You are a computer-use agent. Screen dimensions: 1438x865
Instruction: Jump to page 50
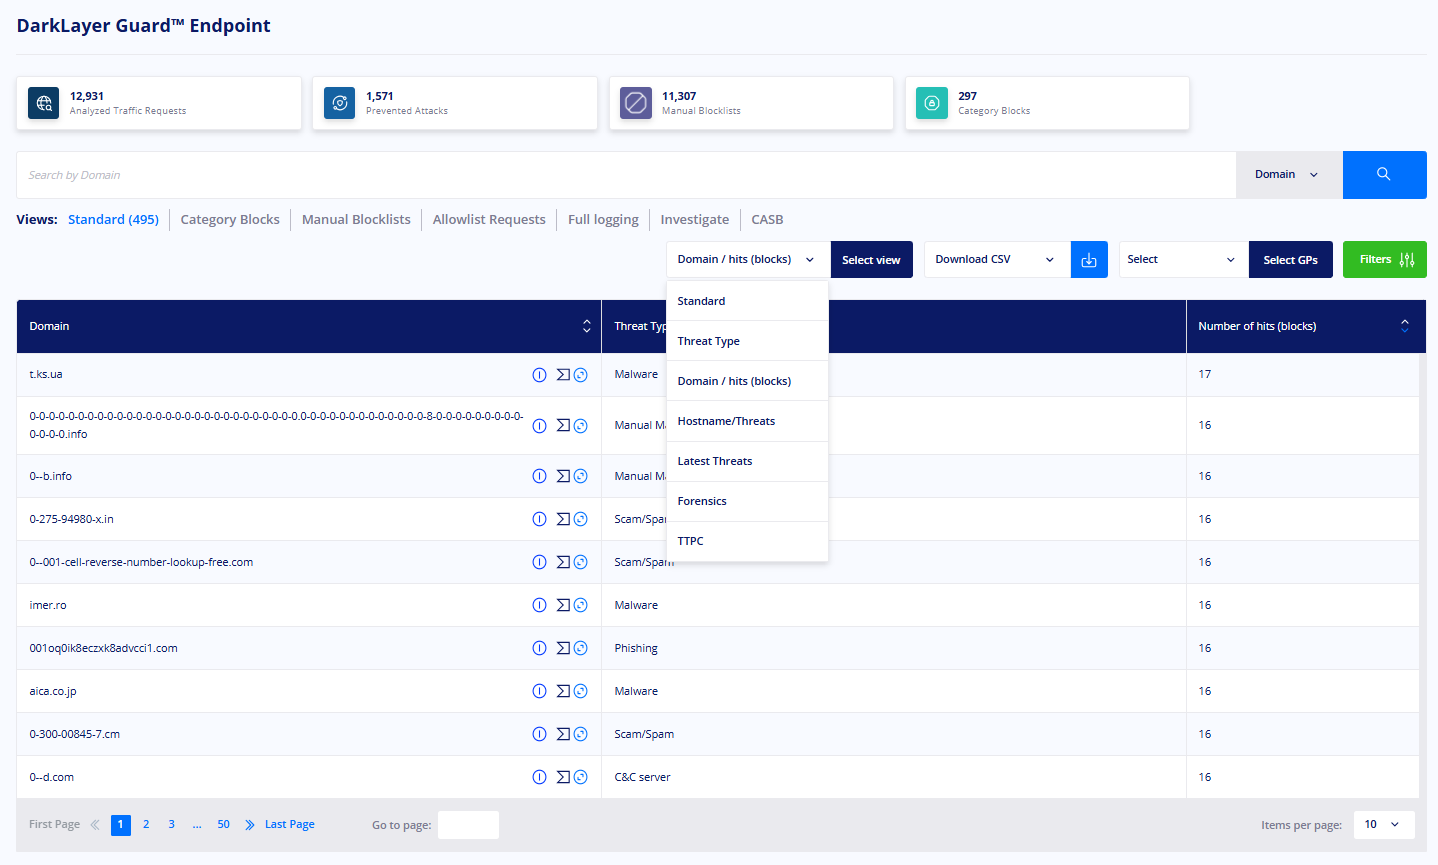pos(223,825)
